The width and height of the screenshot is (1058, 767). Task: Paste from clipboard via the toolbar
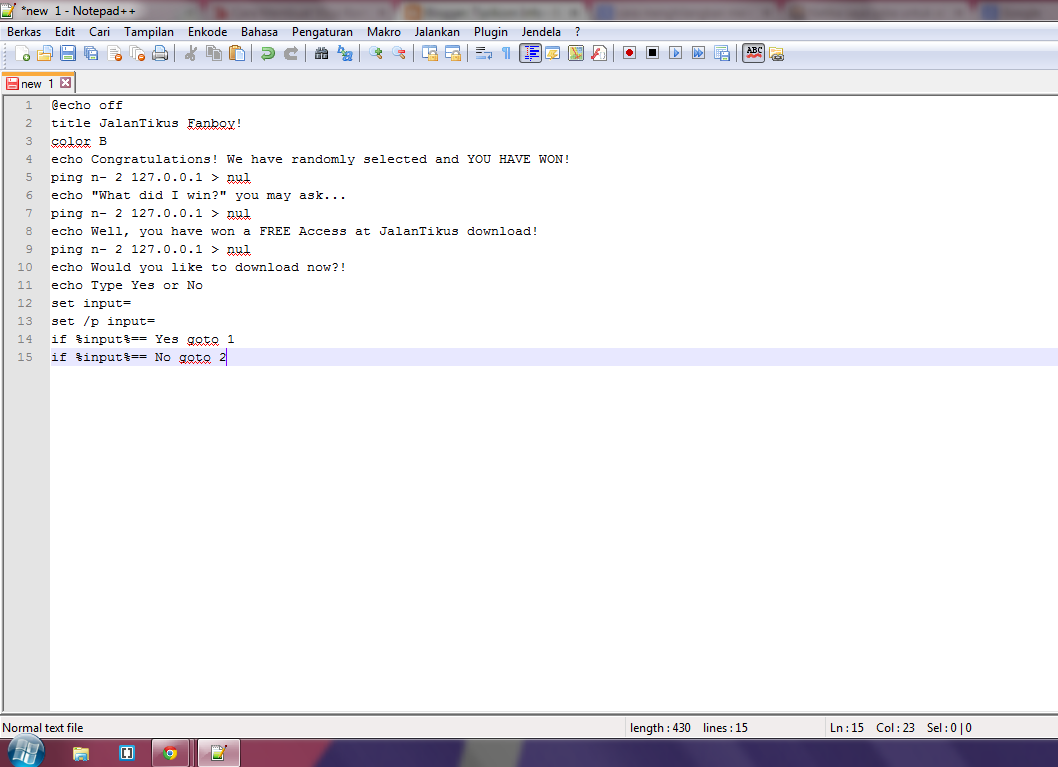237,53
